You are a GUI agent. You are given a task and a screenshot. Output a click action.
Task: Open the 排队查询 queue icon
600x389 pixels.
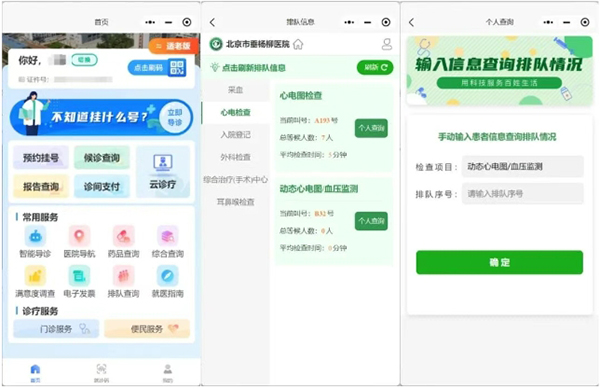click(123, 276)
